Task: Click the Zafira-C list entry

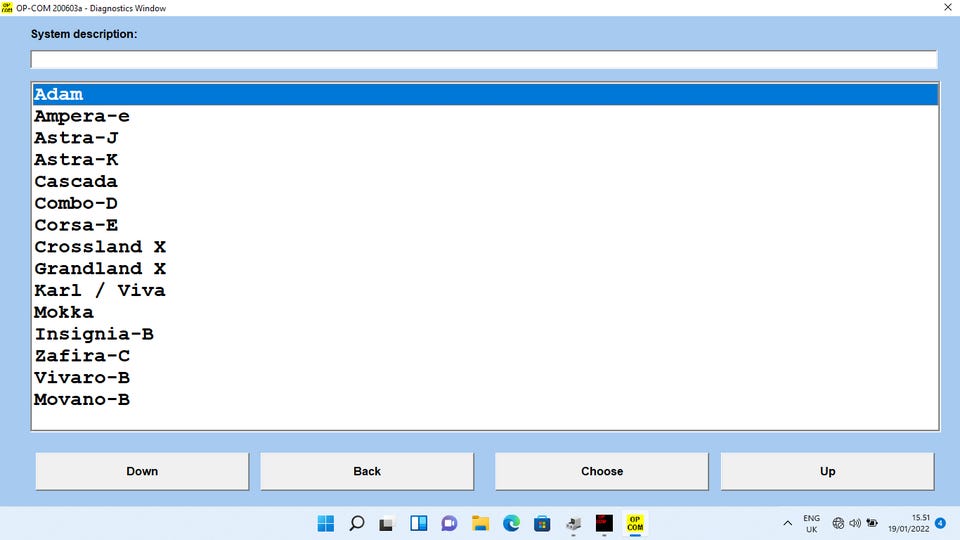Action: point(485,356)
